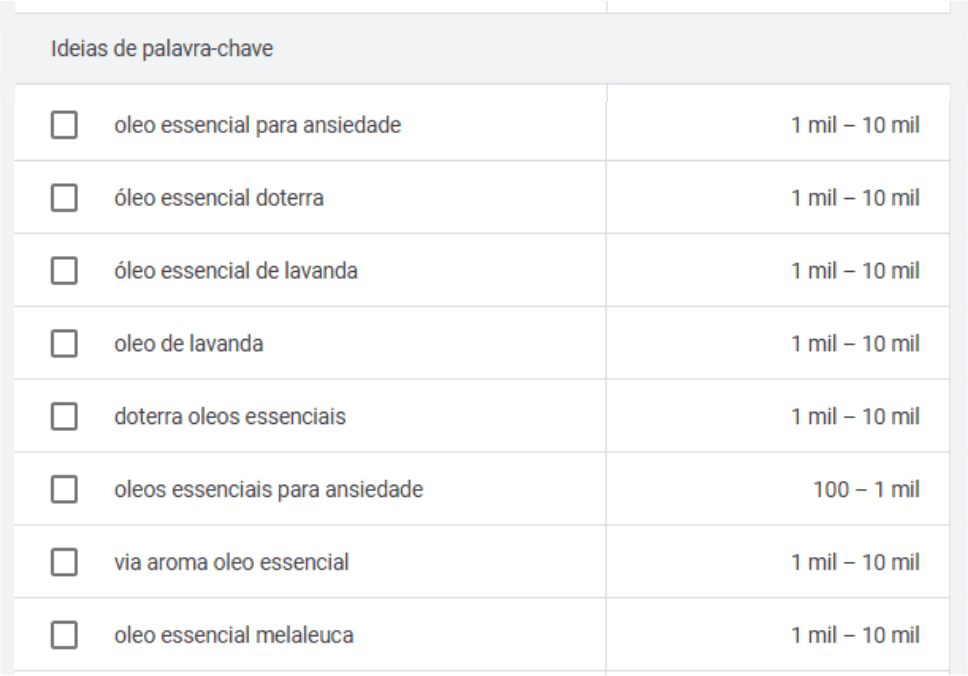Select the 'oleo de lavanda' keyword text

point(189,344)
